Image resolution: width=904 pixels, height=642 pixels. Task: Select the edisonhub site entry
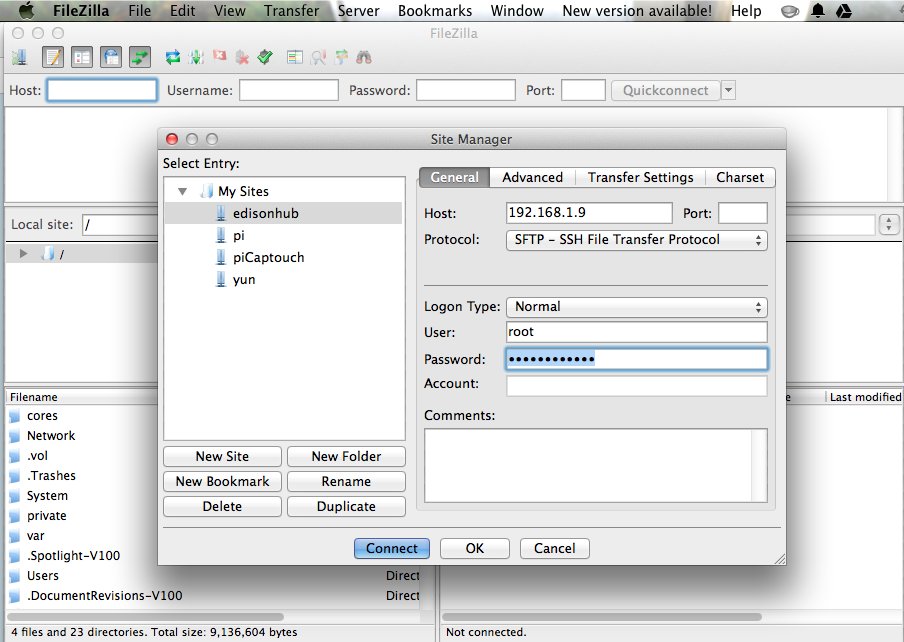(x=283, y=213)
